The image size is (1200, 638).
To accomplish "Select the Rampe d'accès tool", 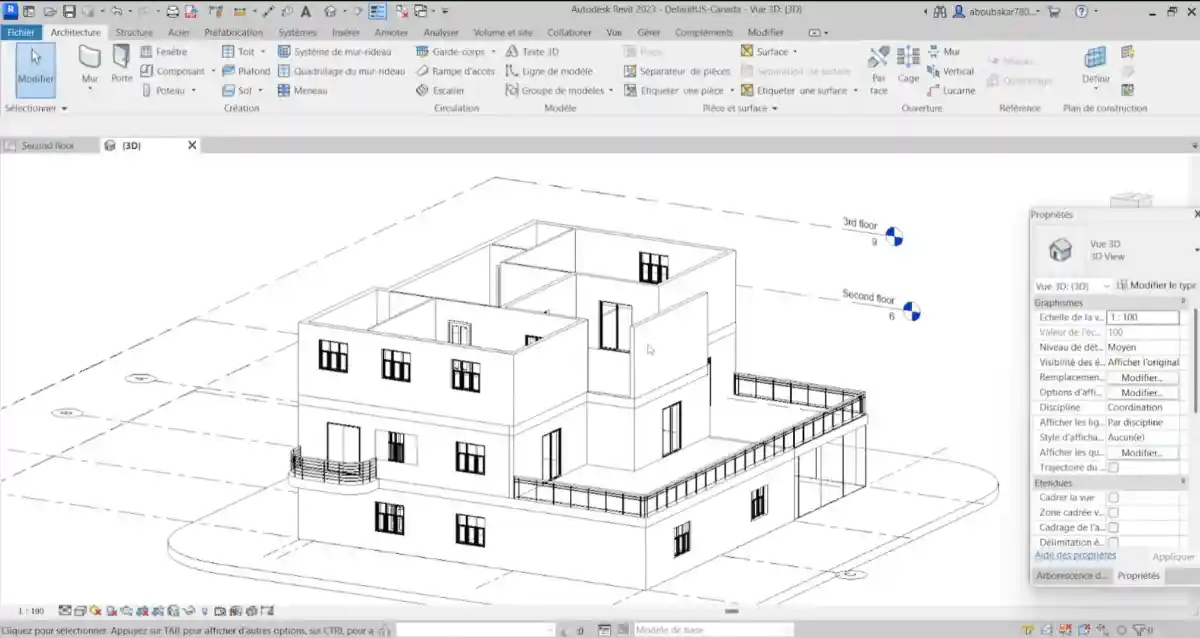I will tap(455, 71).
